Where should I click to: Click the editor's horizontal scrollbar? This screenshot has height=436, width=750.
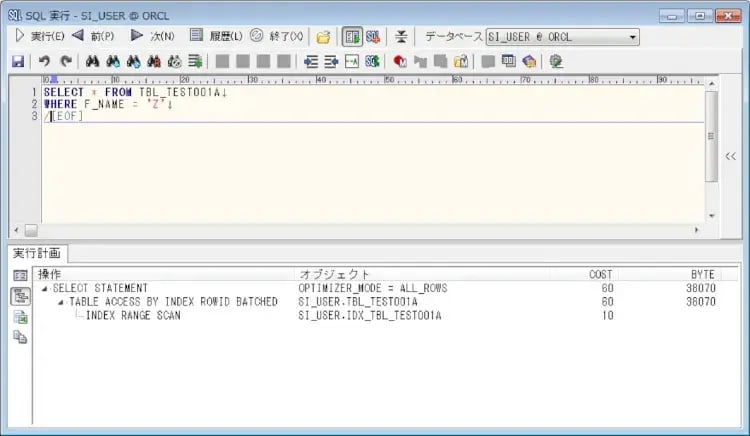(x=360, y=229)
